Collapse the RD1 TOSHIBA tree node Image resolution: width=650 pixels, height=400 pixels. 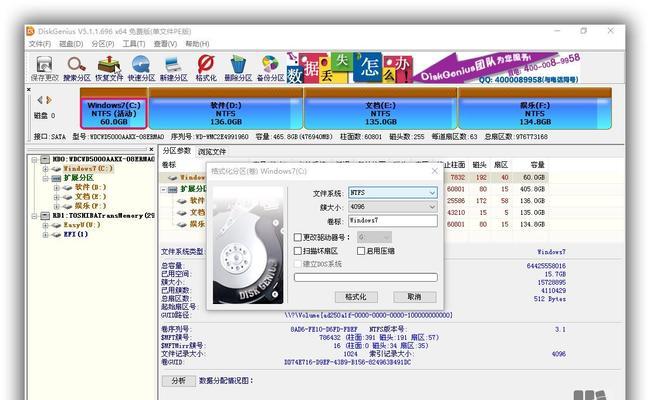(x=34, y=216)
